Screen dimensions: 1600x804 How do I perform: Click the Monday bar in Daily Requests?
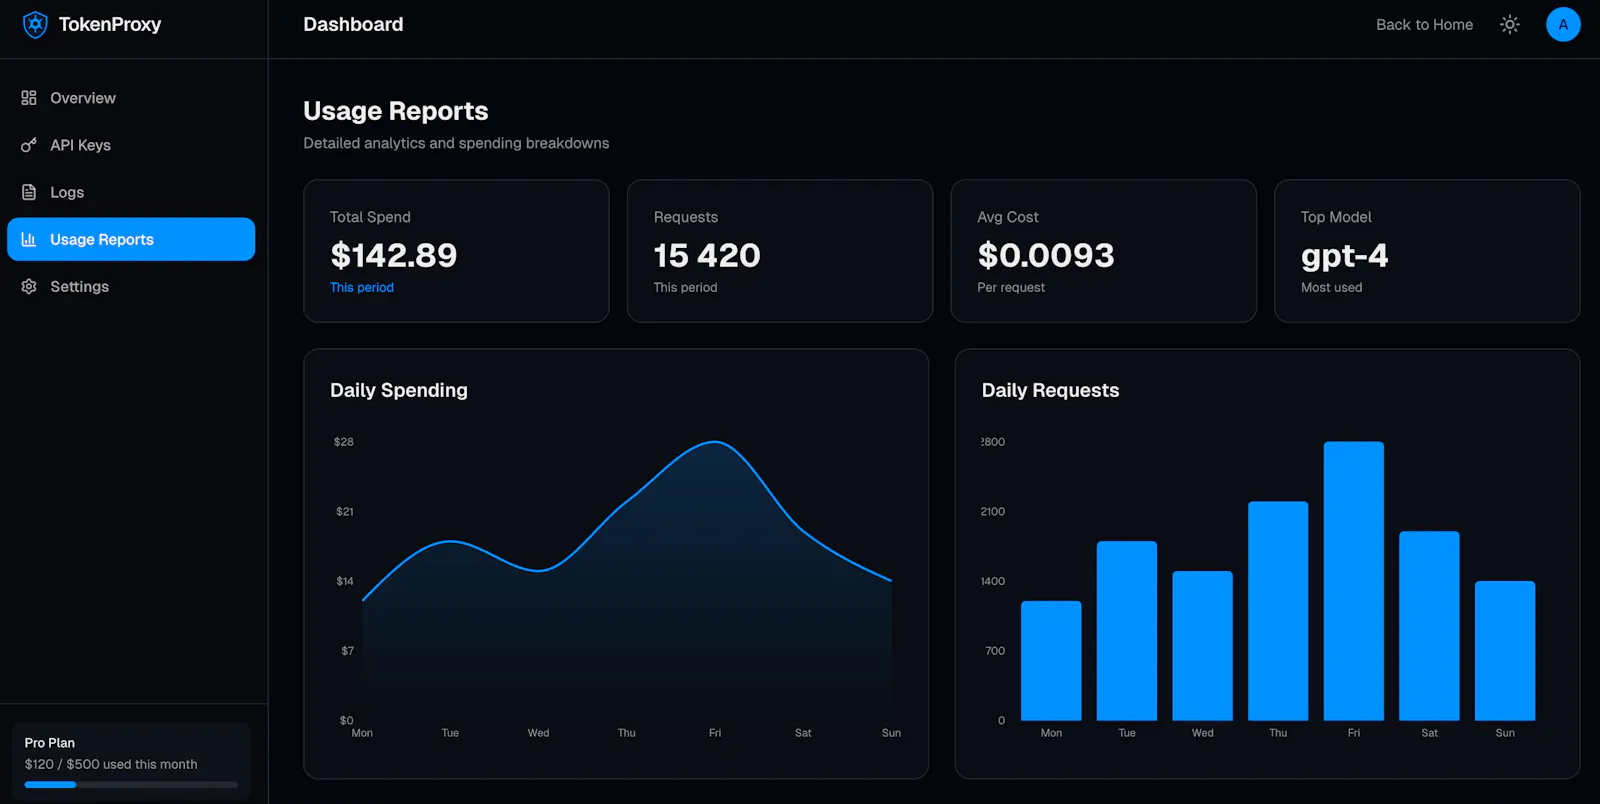point(1051,661)
